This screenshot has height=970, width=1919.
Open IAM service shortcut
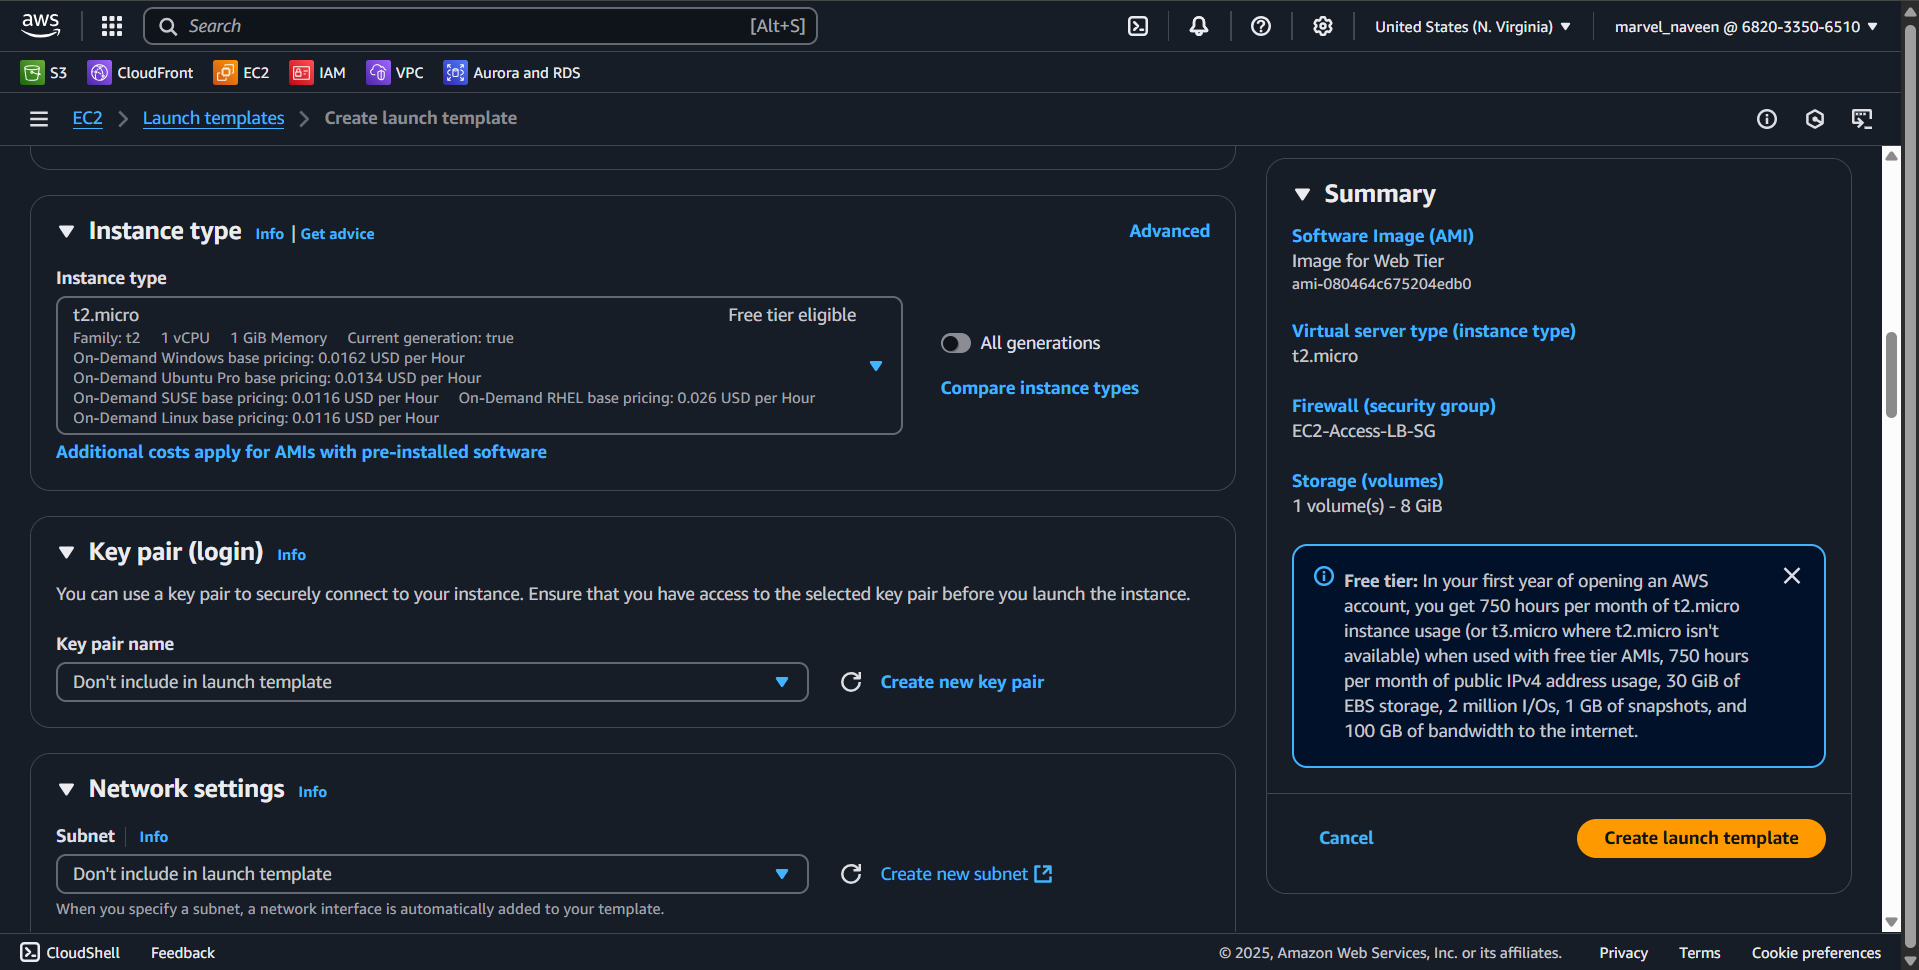coord(318,72)
